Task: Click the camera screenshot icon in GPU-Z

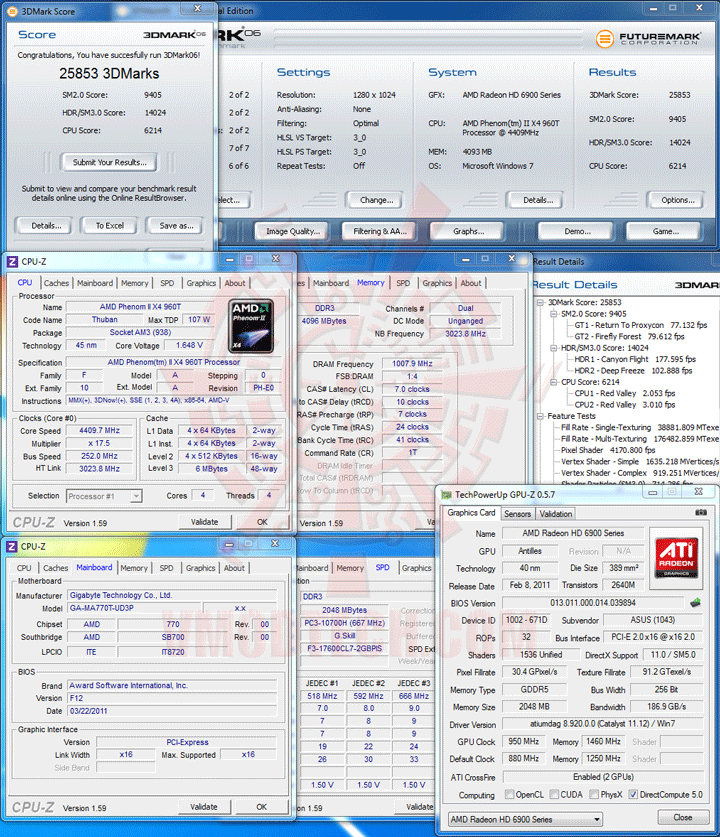Action: 701,512
